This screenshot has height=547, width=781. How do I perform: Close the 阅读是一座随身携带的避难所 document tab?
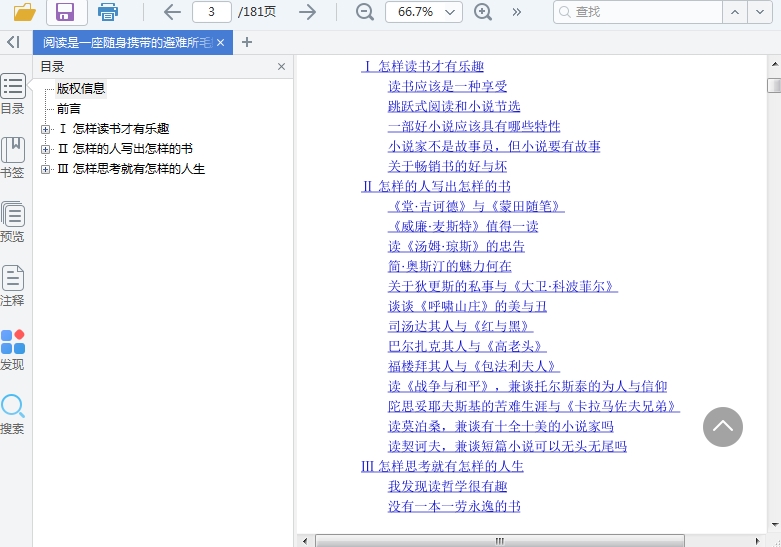221,43
